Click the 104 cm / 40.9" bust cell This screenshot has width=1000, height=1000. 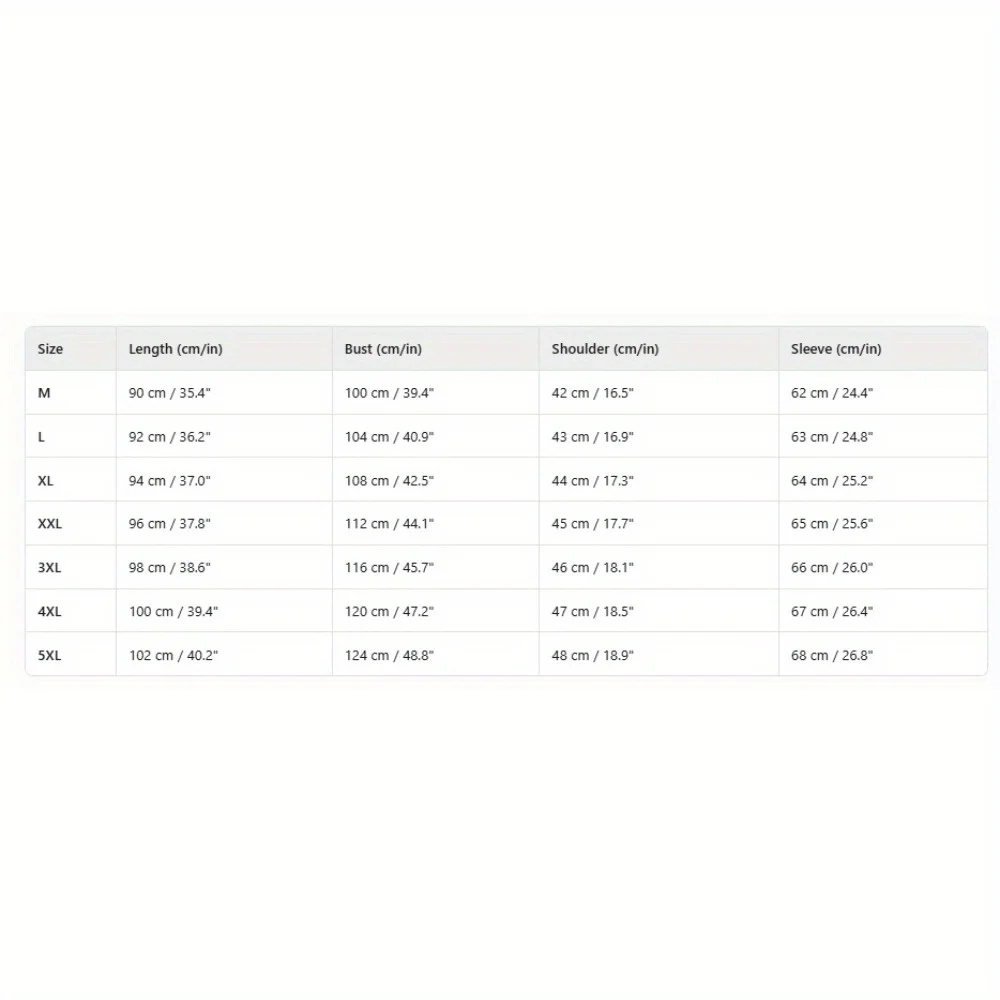(389, 437)
